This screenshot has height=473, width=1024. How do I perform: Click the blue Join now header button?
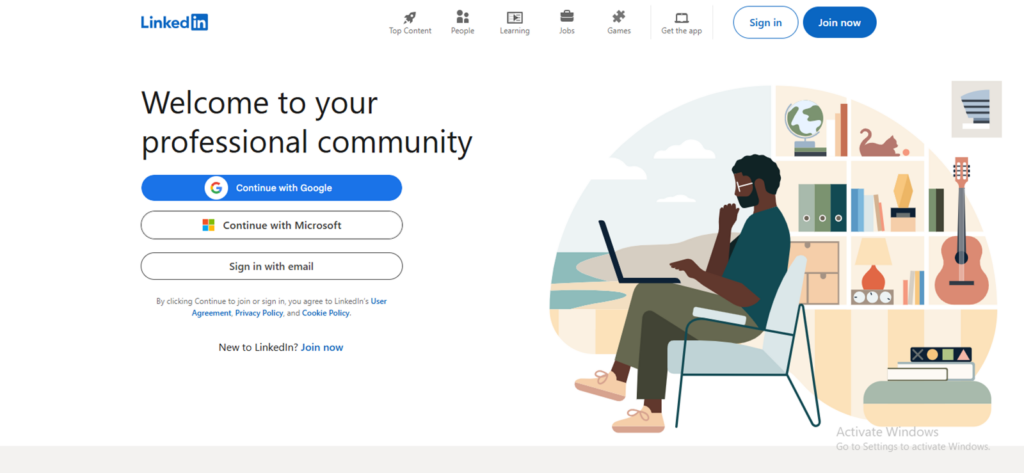tap(839, 22)
